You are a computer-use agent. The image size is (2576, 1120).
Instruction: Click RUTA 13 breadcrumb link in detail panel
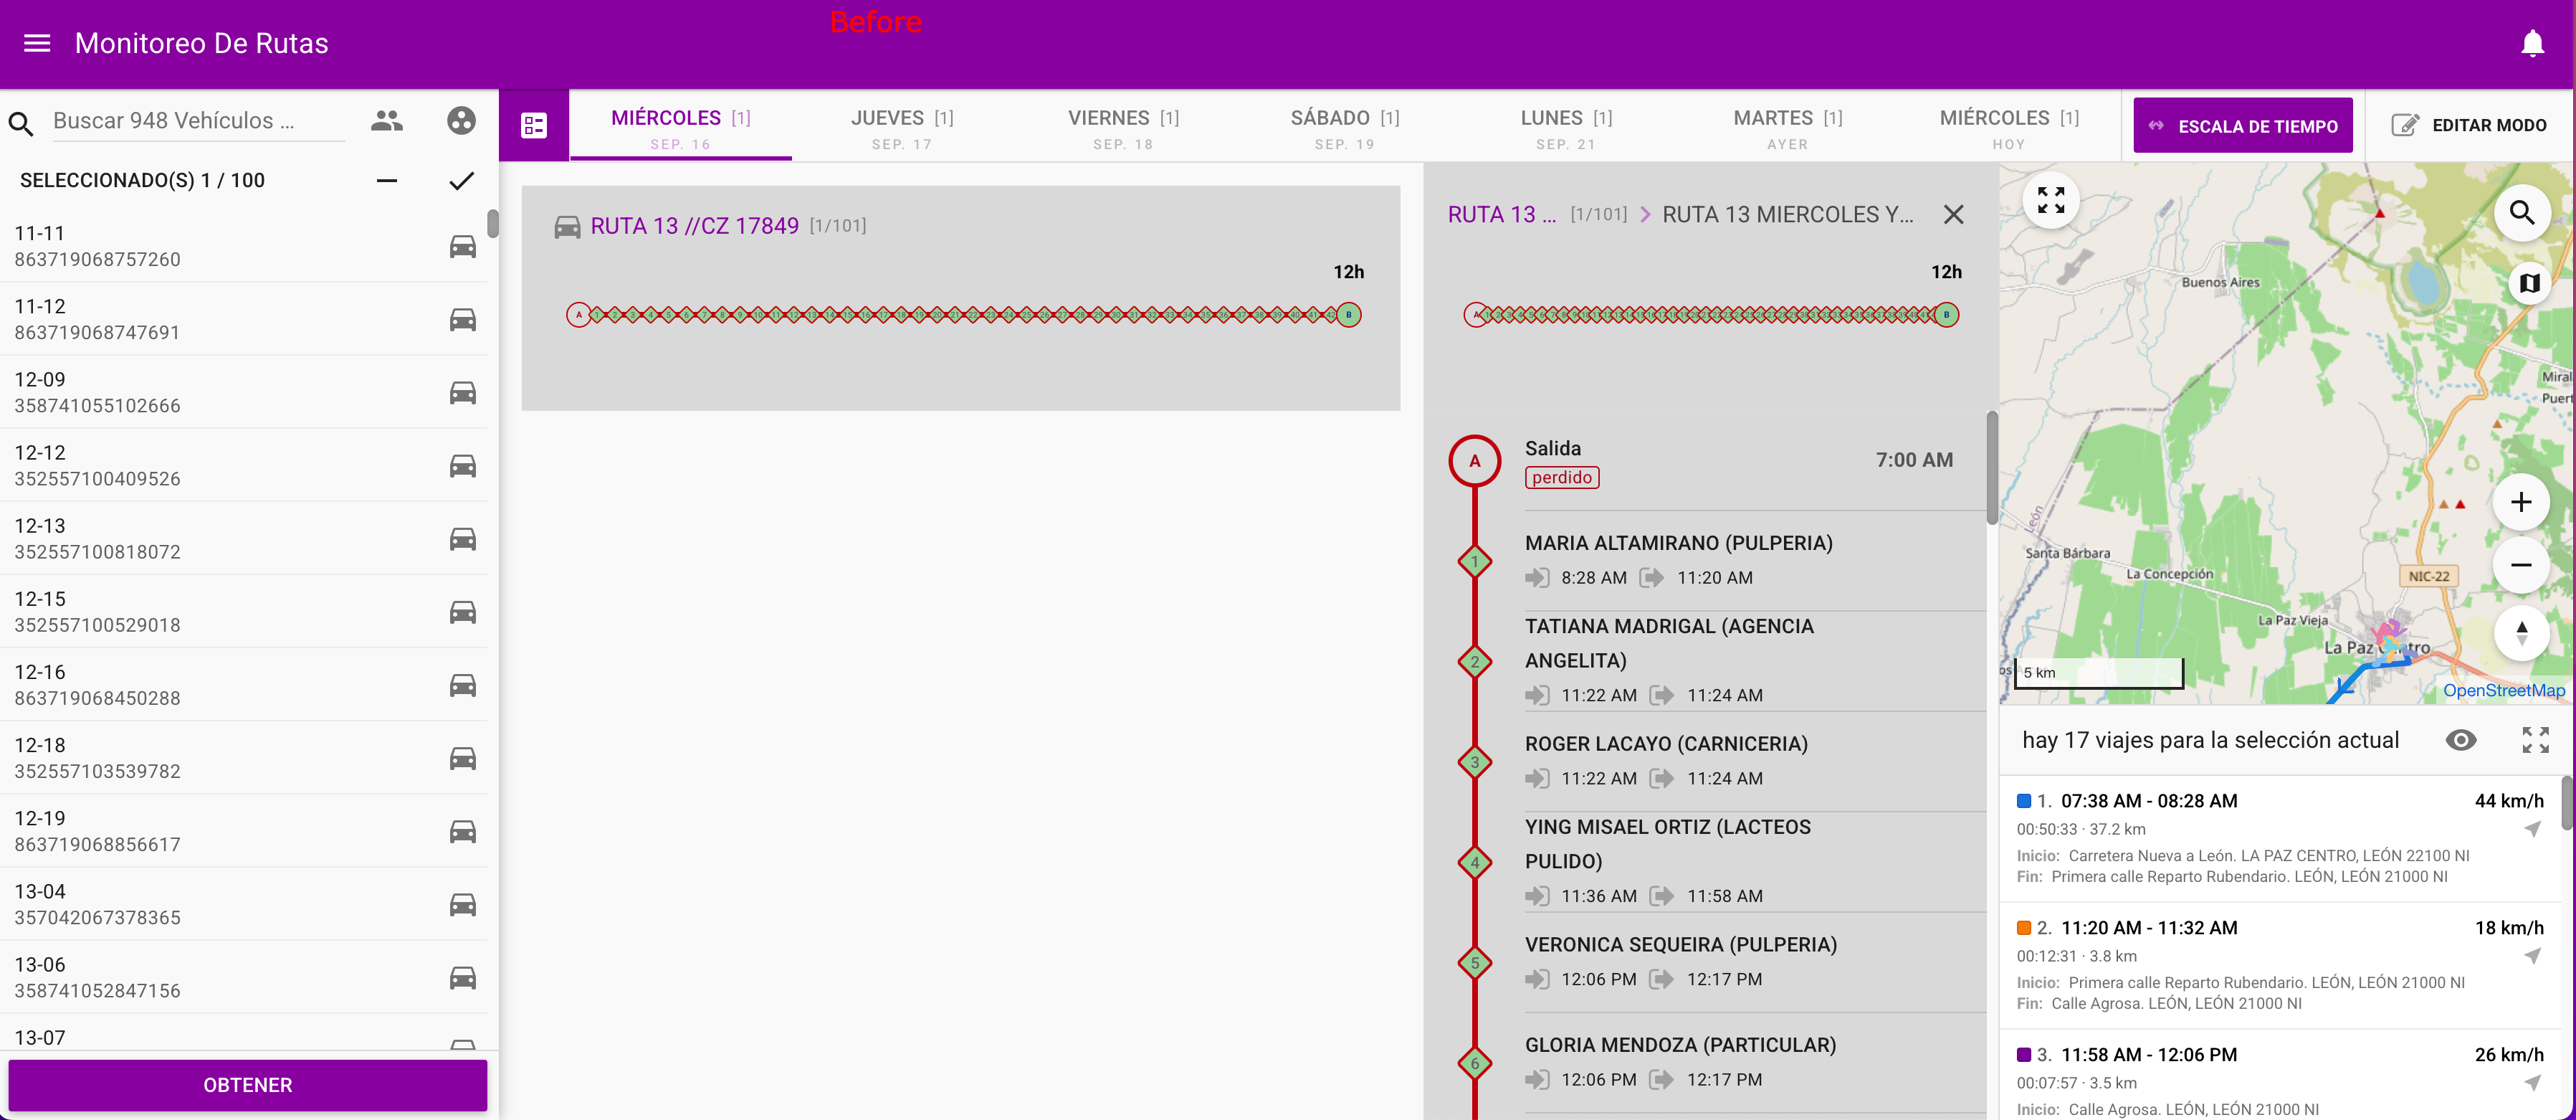point(1502,215)
